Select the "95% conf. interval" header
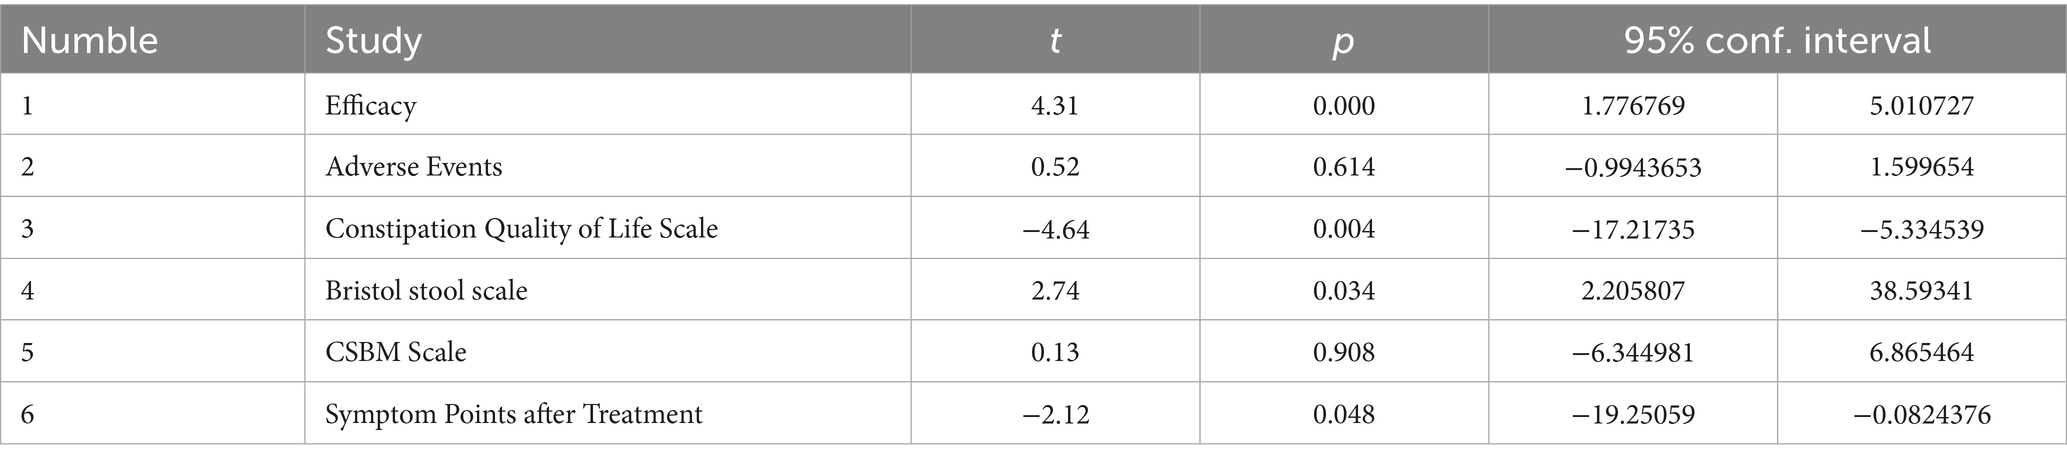 pos(1777,41)
